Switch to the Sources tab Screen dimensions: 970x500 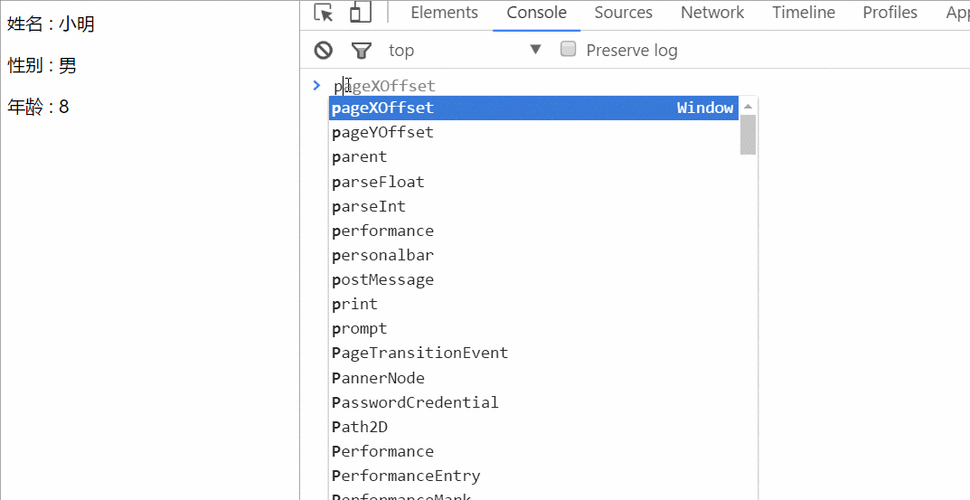[623, 13]
